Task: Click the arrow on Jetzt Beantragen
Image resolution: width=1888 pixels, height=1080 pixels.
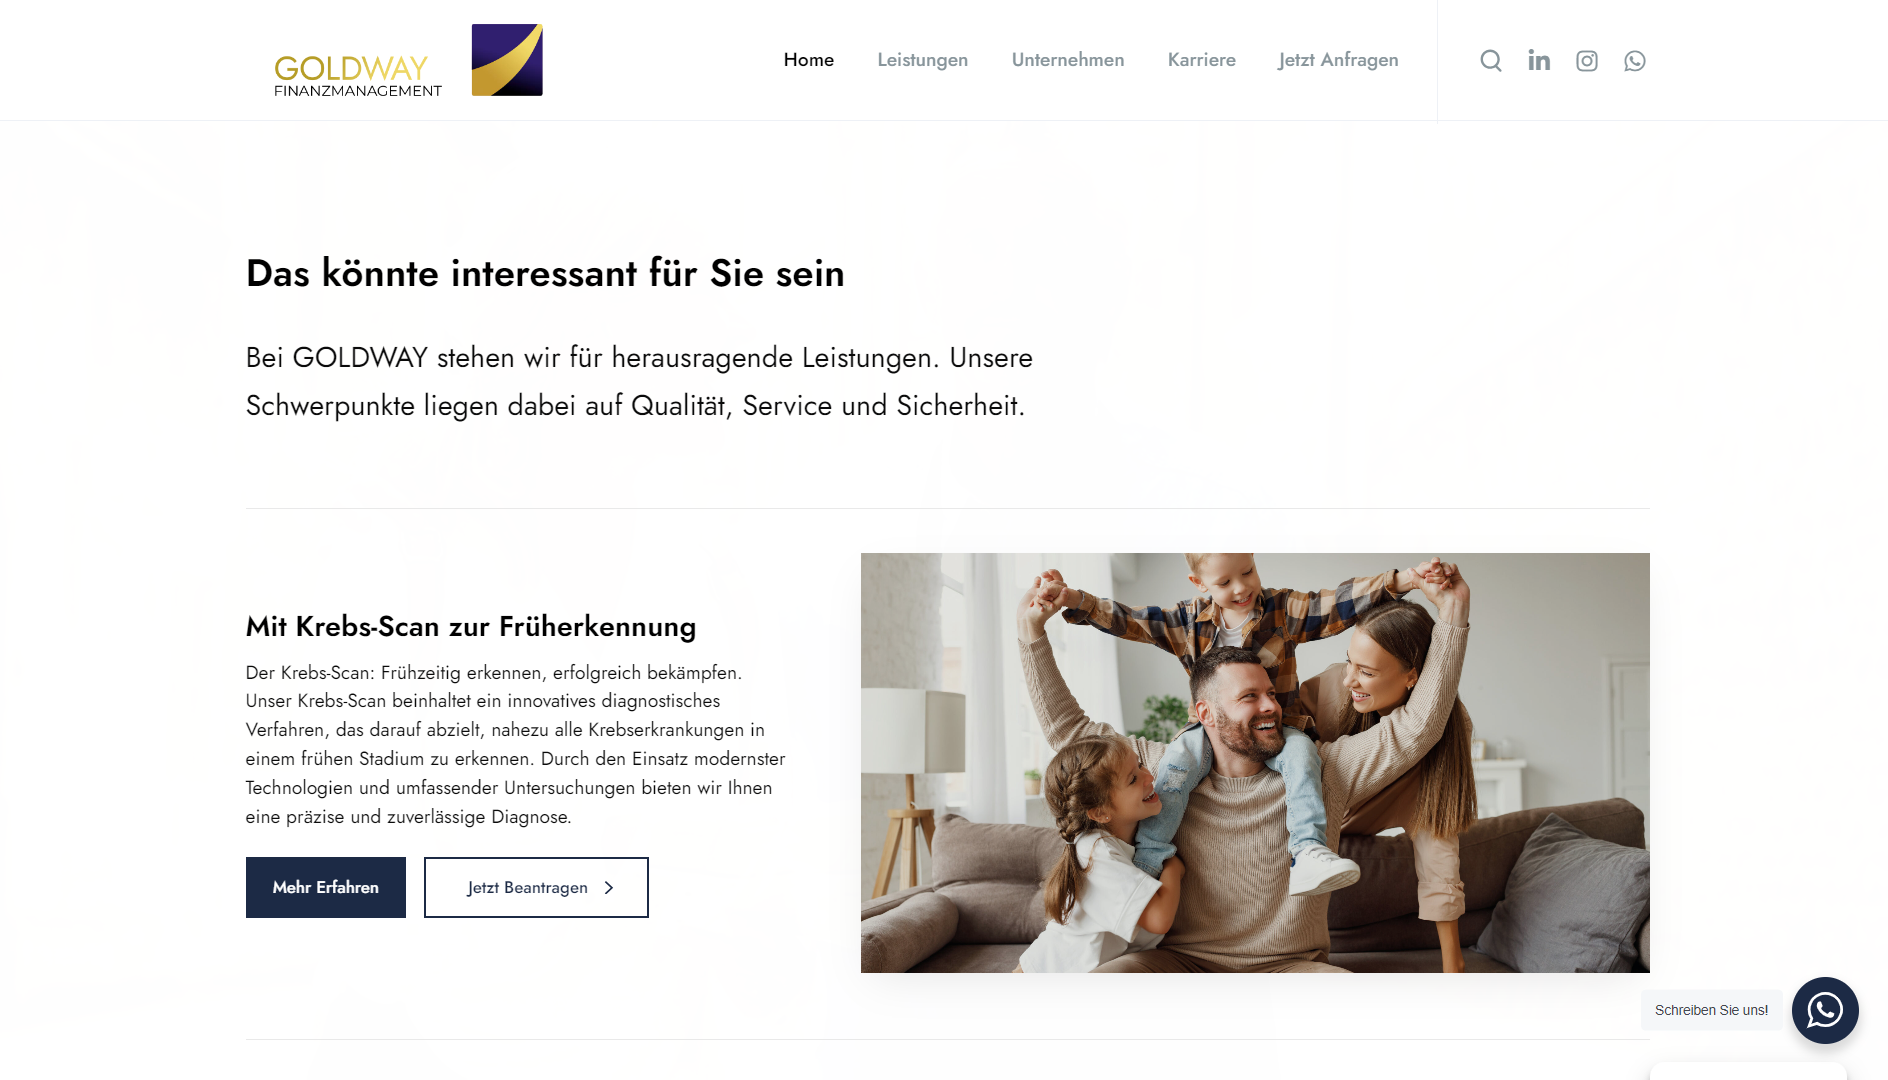Action: (x=609, y=888)
